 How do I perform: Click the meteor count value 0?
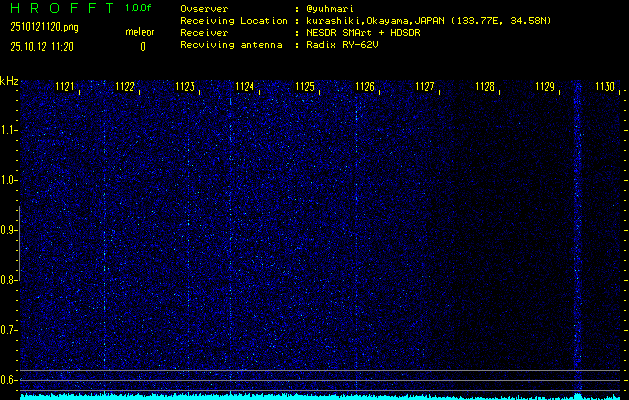tap(142, 46)
